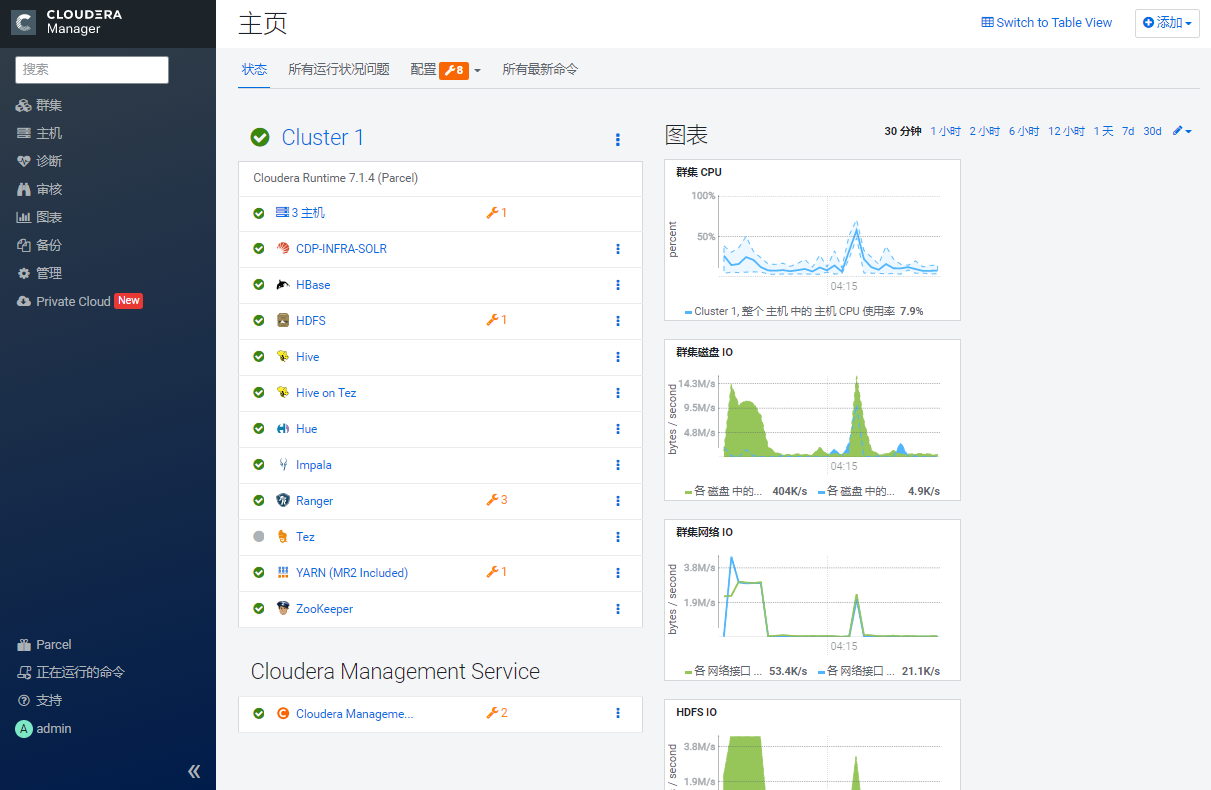Open CDP-INFRA-SOLR actions kebab menu
This screenshot has width=1211, height=790.
[618, 249]
